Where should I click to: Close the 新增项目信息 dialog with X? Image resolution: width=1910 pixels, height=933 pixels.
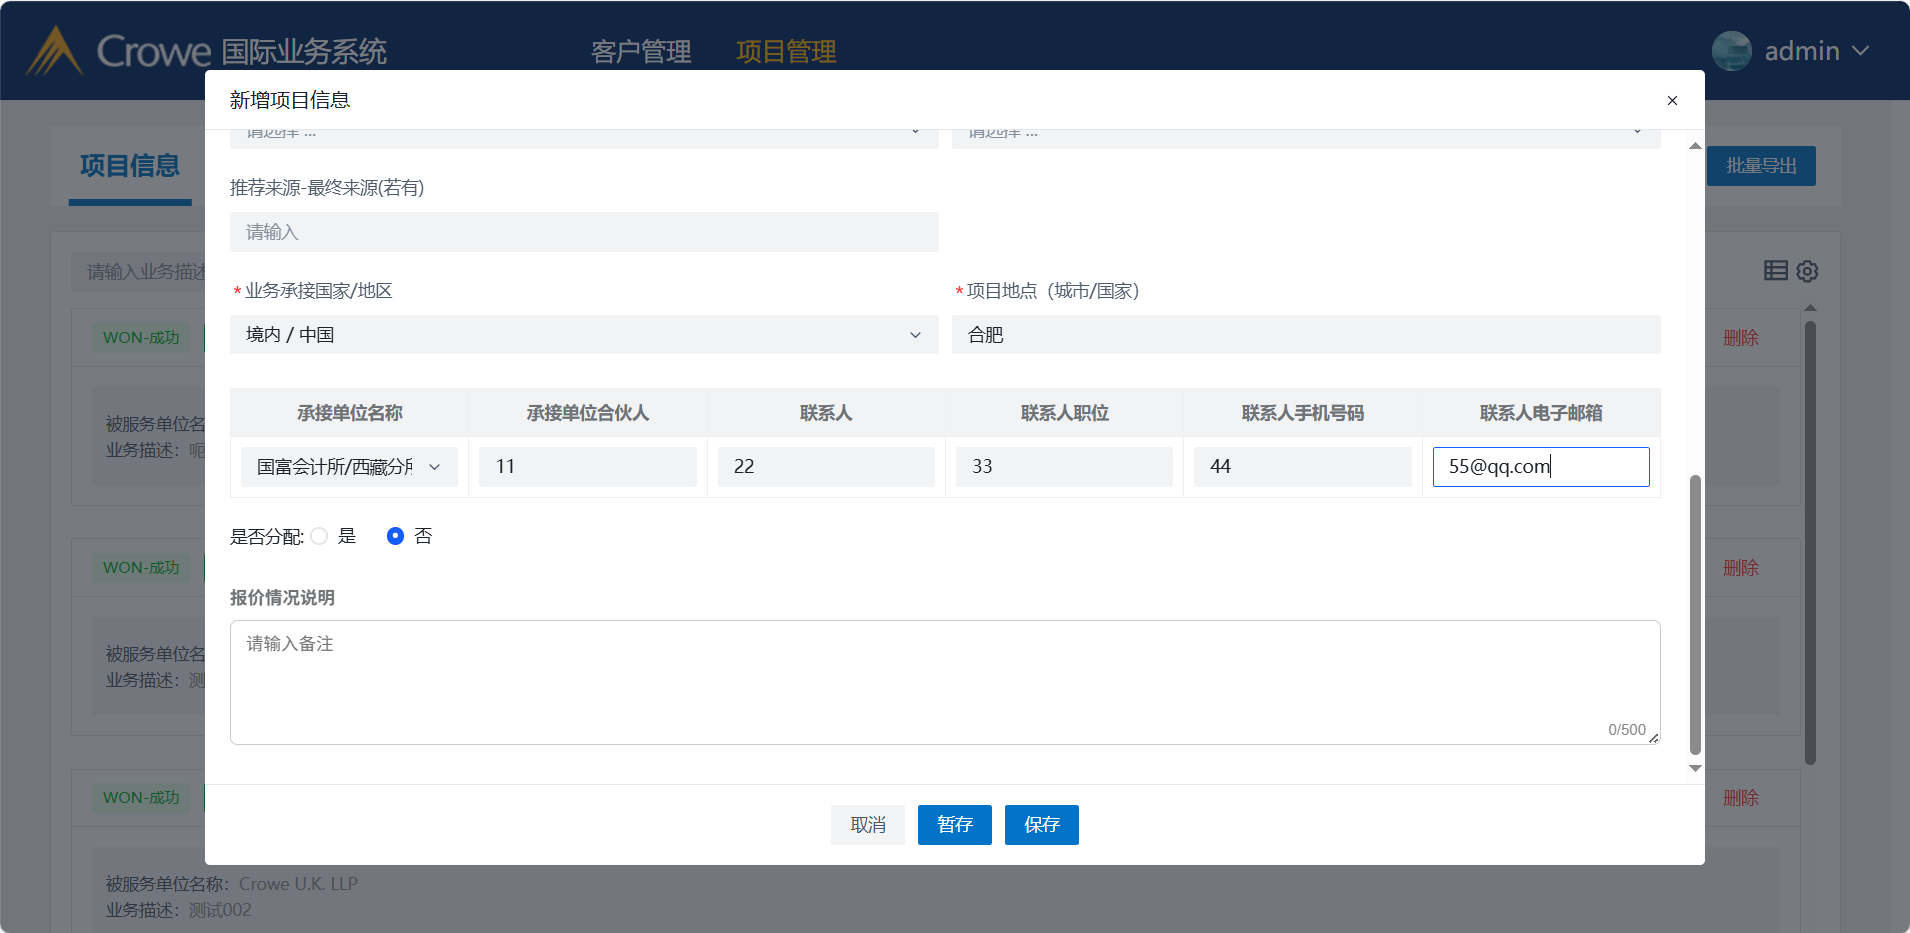1672,100
